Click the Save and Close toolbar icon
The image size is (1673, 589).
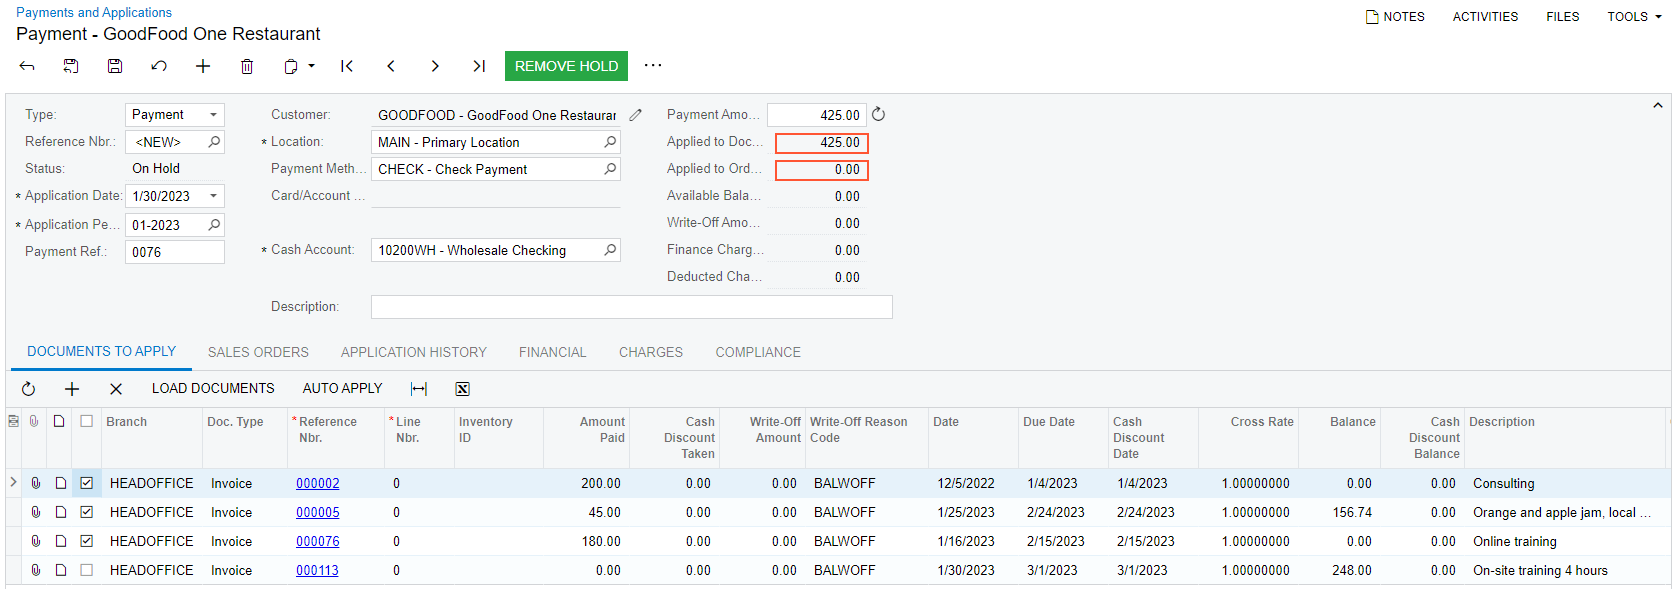[x=71, y=66]
